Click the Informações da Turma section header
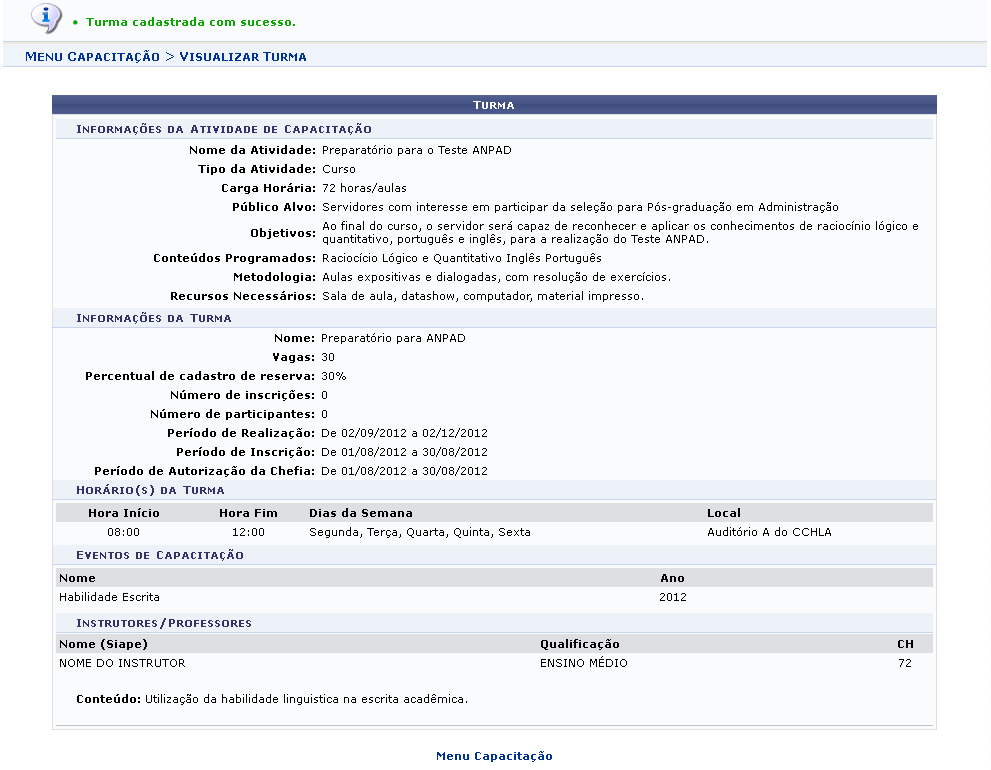 (x=154, y=318)
